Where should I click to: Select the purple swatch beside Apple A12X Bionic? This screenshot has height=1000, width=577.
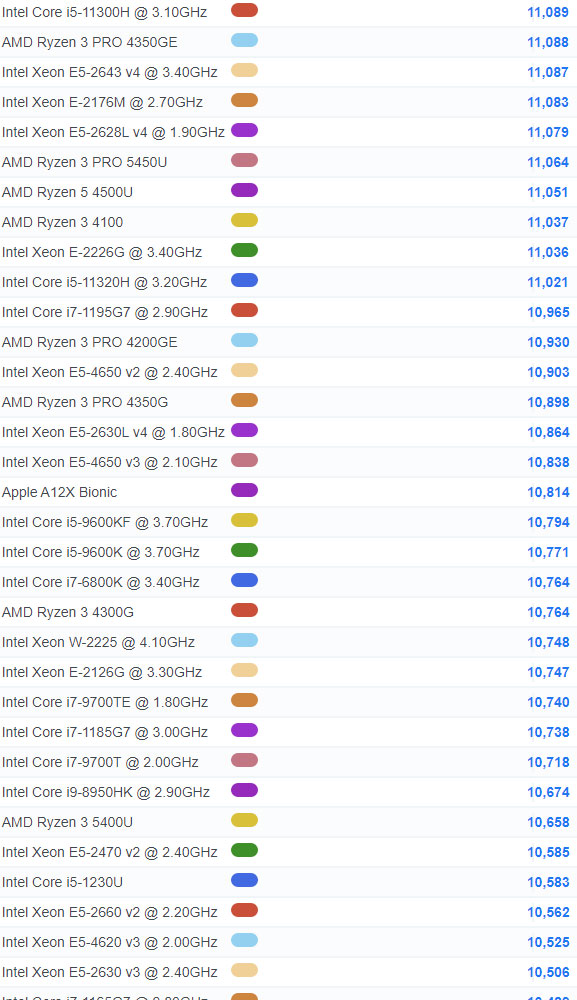[x=244, y=490]
